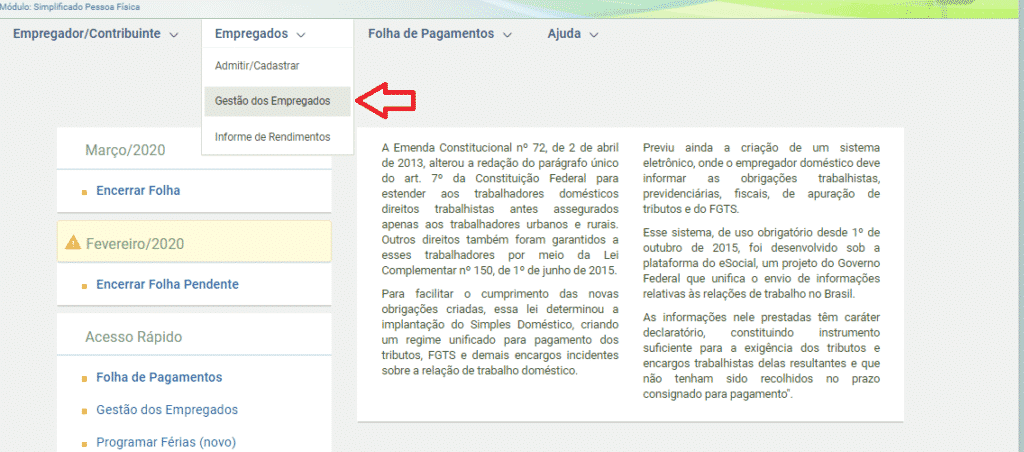1024x452 pixels.
Task: Click the paragraph starting 'Esse sistema, de uso obrigatório'
Action: coord(761,263)
